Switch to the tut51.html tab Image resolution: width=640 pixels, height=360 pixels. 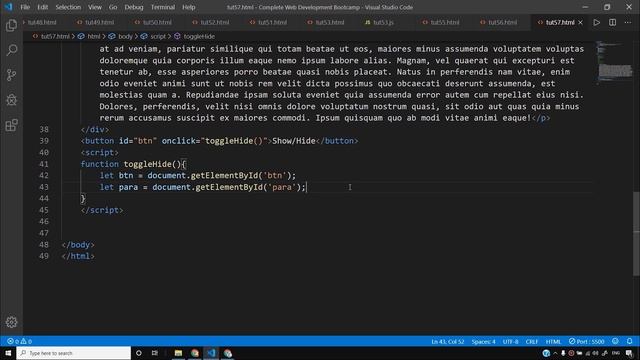272,22
